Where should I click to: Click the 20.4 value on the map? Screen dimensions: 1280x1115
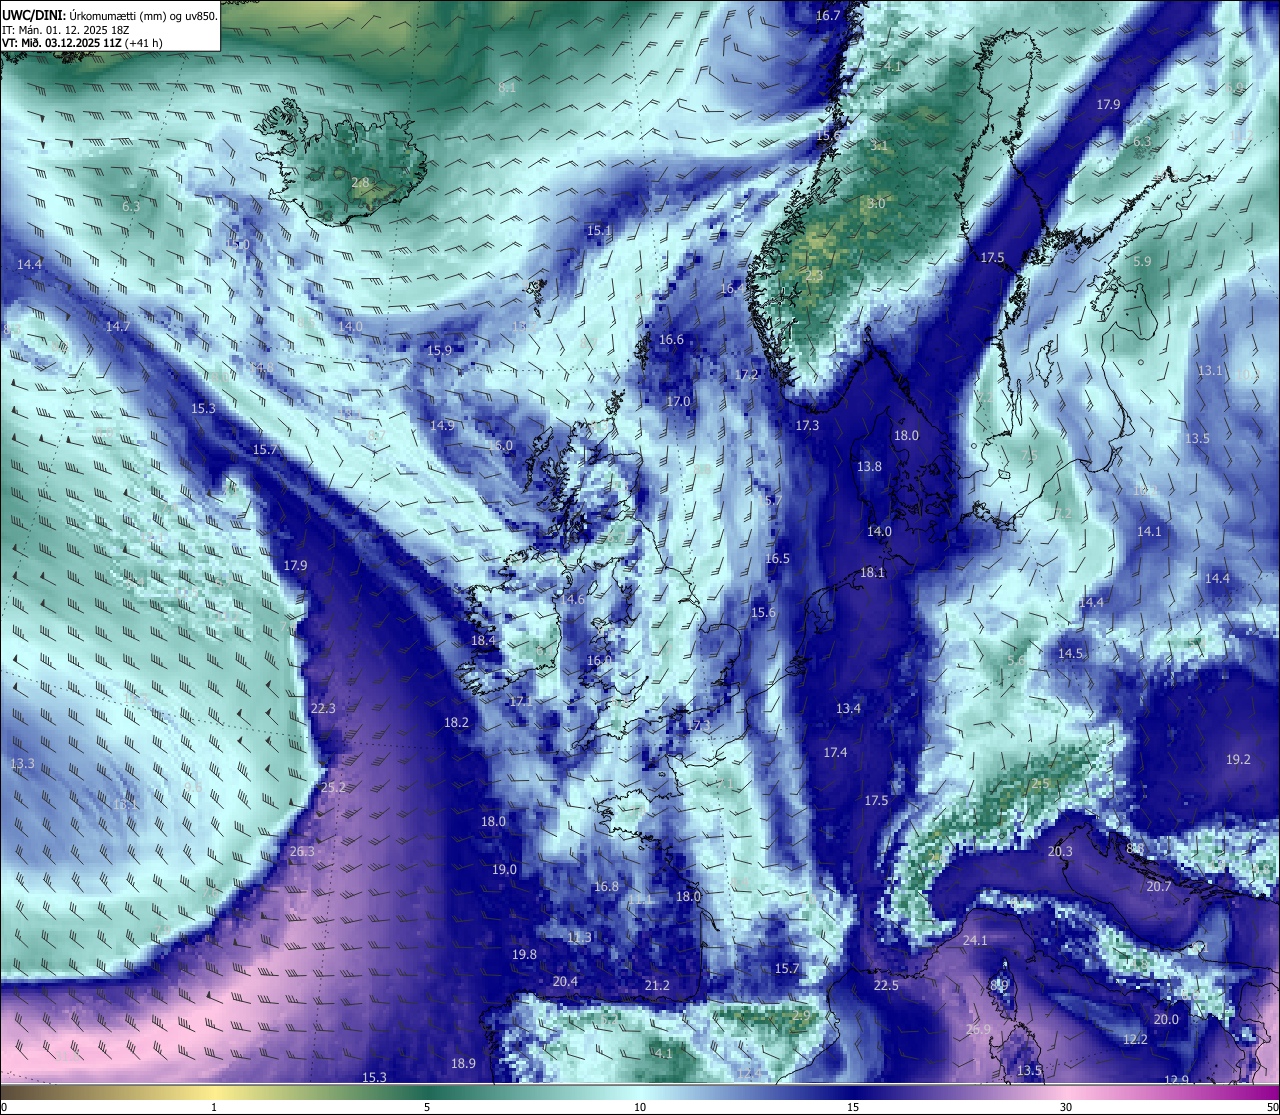565,982
